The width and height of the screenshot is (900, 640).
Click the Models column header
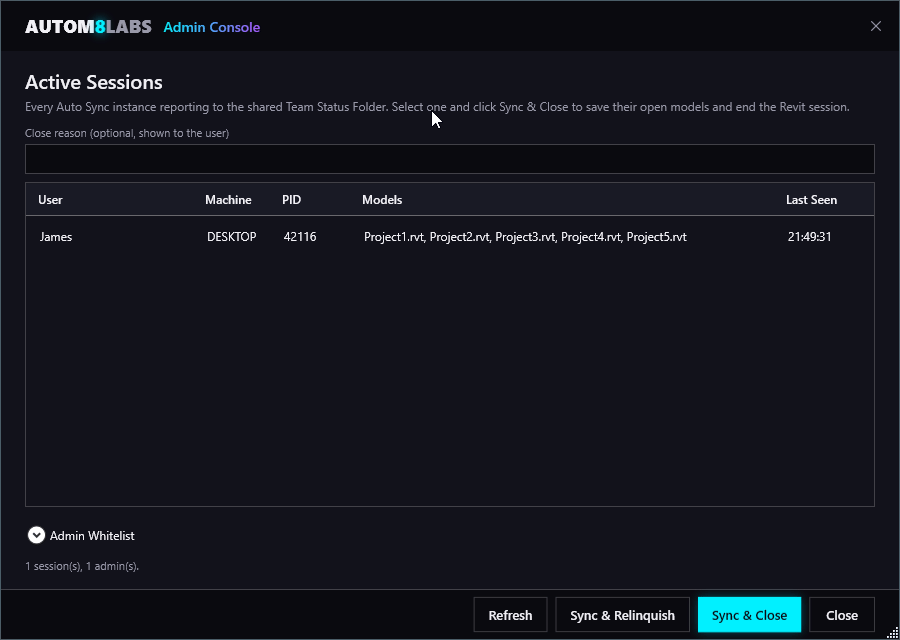[x=382, y=200]
